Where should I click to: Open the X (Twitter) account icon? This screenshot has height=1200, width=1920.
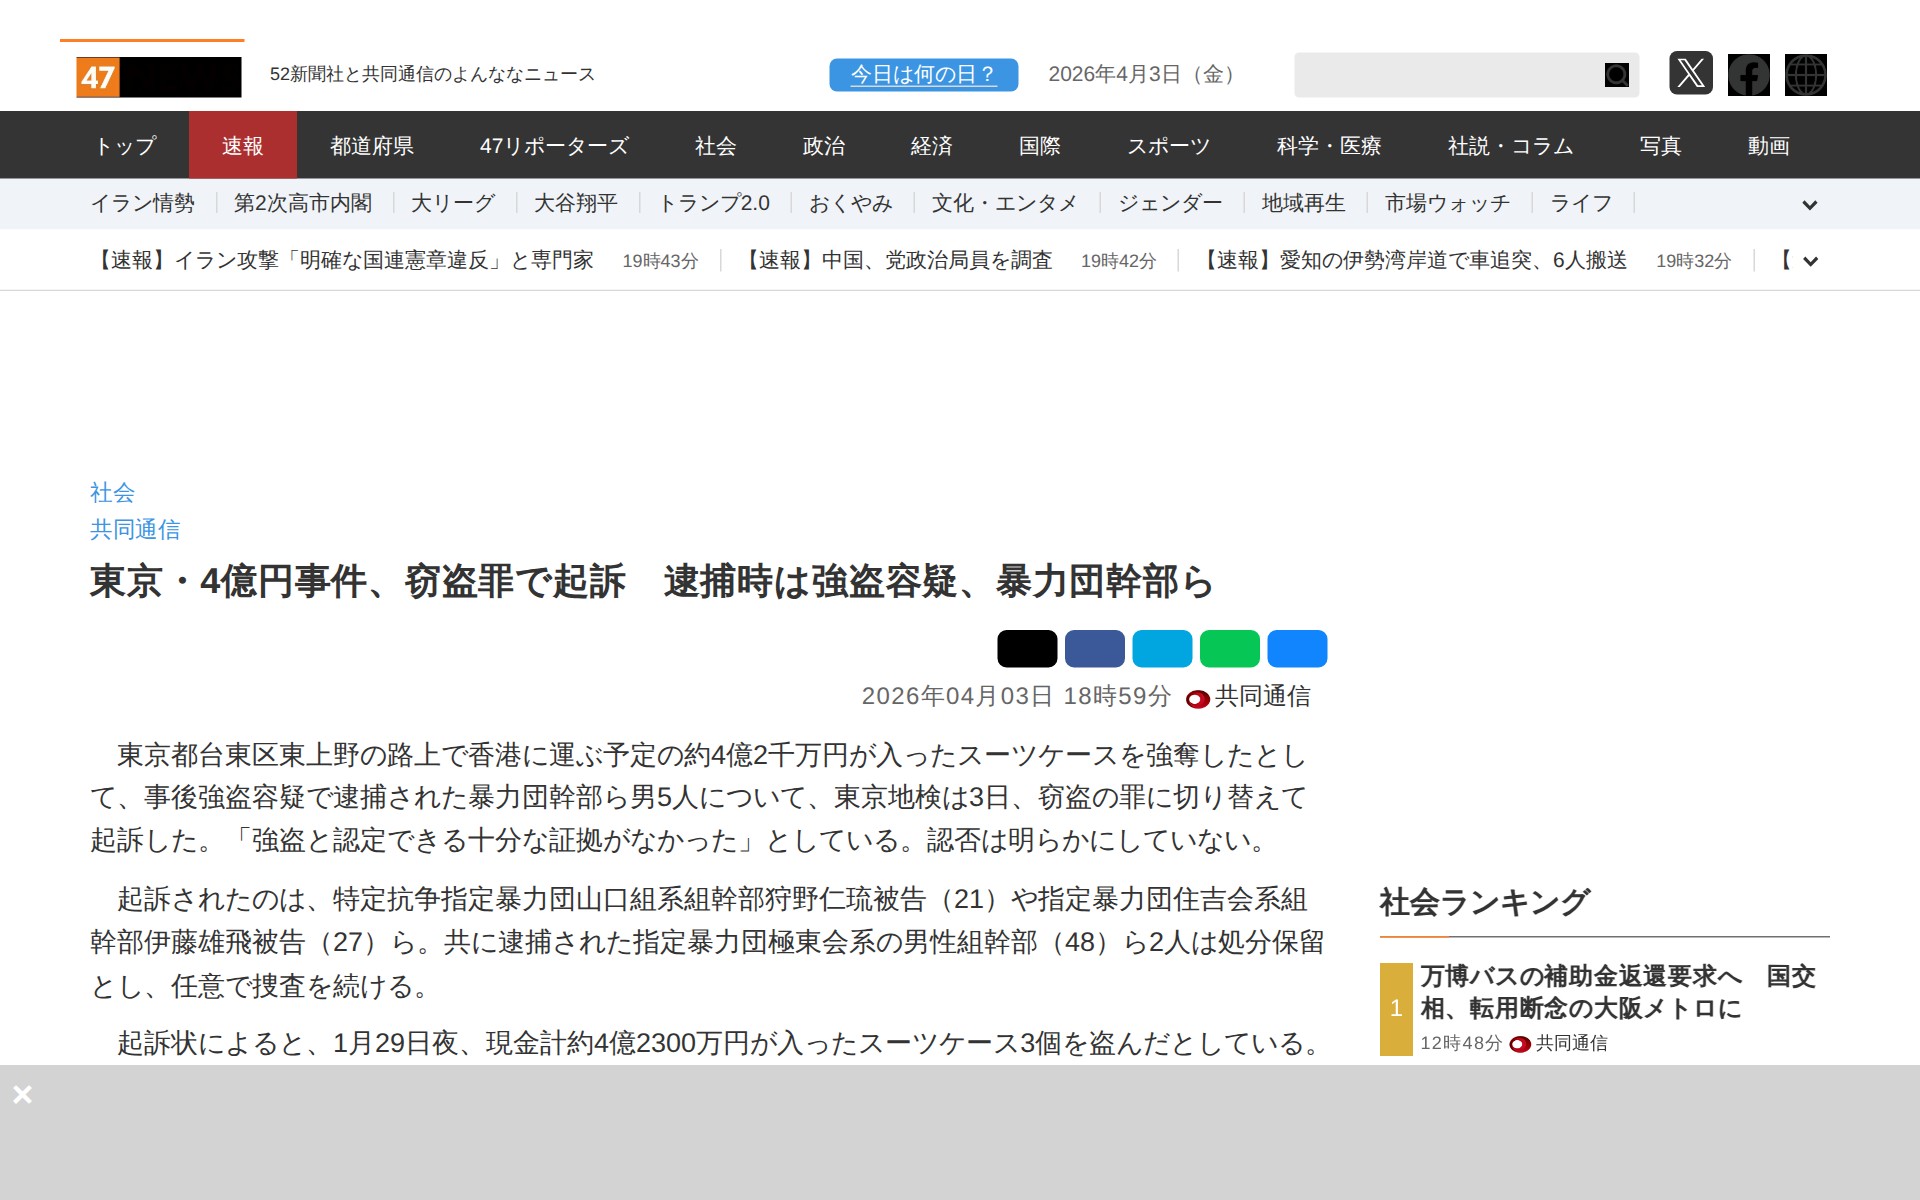(1690, 74)
